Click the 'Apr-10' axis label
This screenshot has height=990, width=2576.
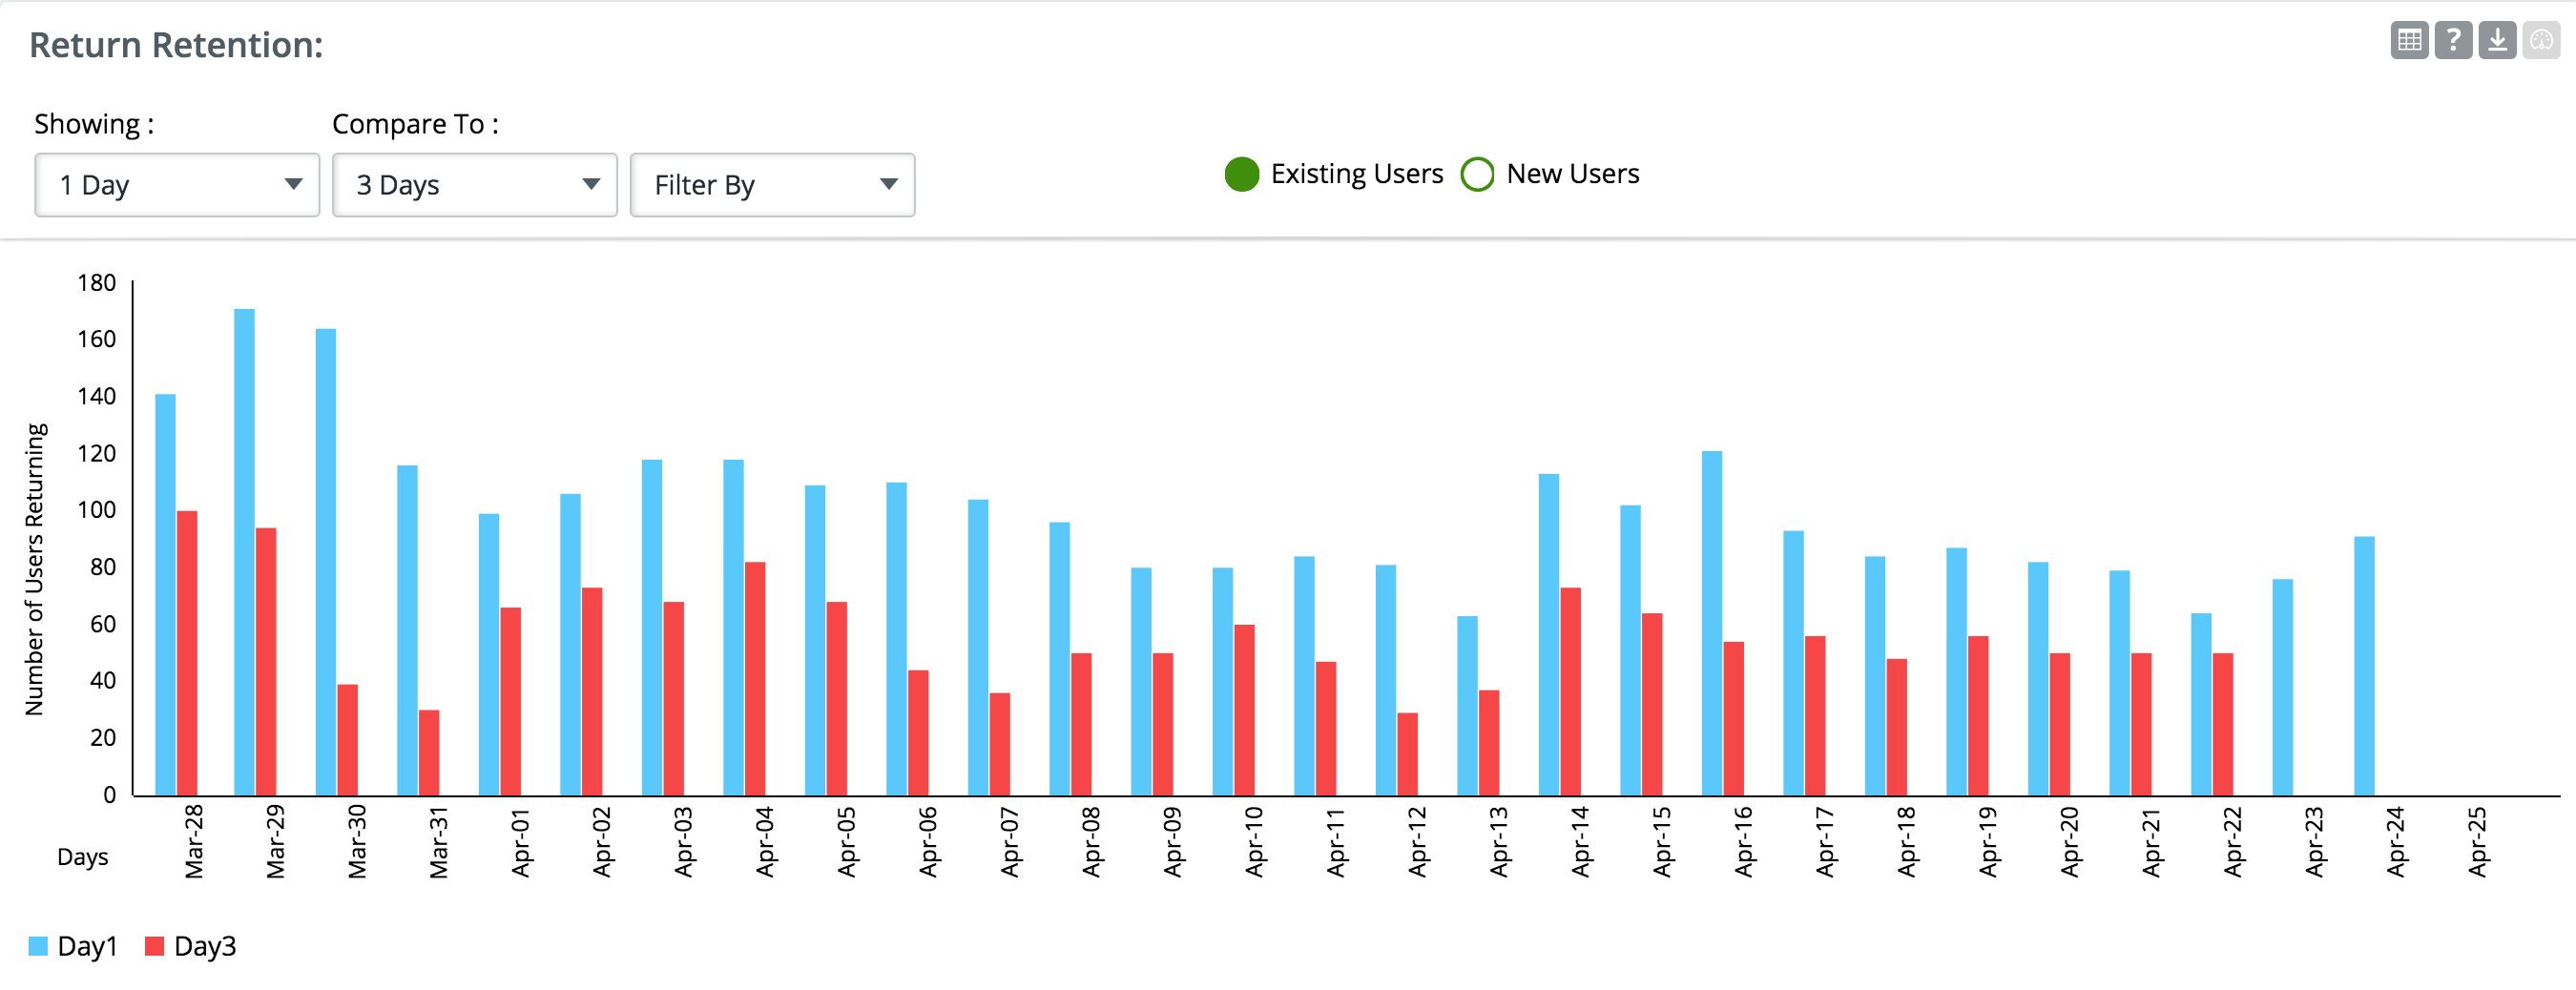(1254, 842)
